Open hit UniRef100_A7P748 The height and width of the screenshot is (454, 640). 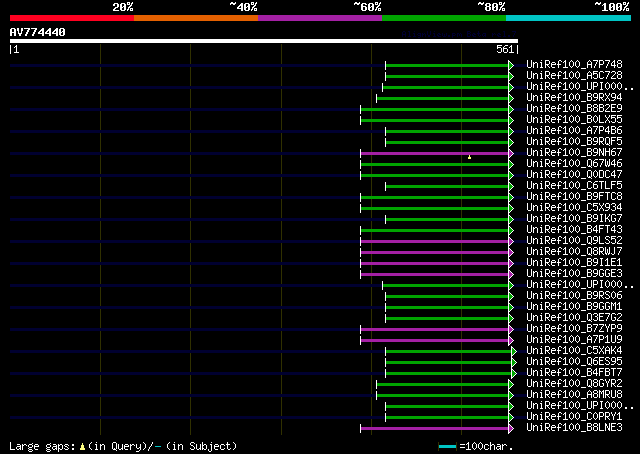574,65
